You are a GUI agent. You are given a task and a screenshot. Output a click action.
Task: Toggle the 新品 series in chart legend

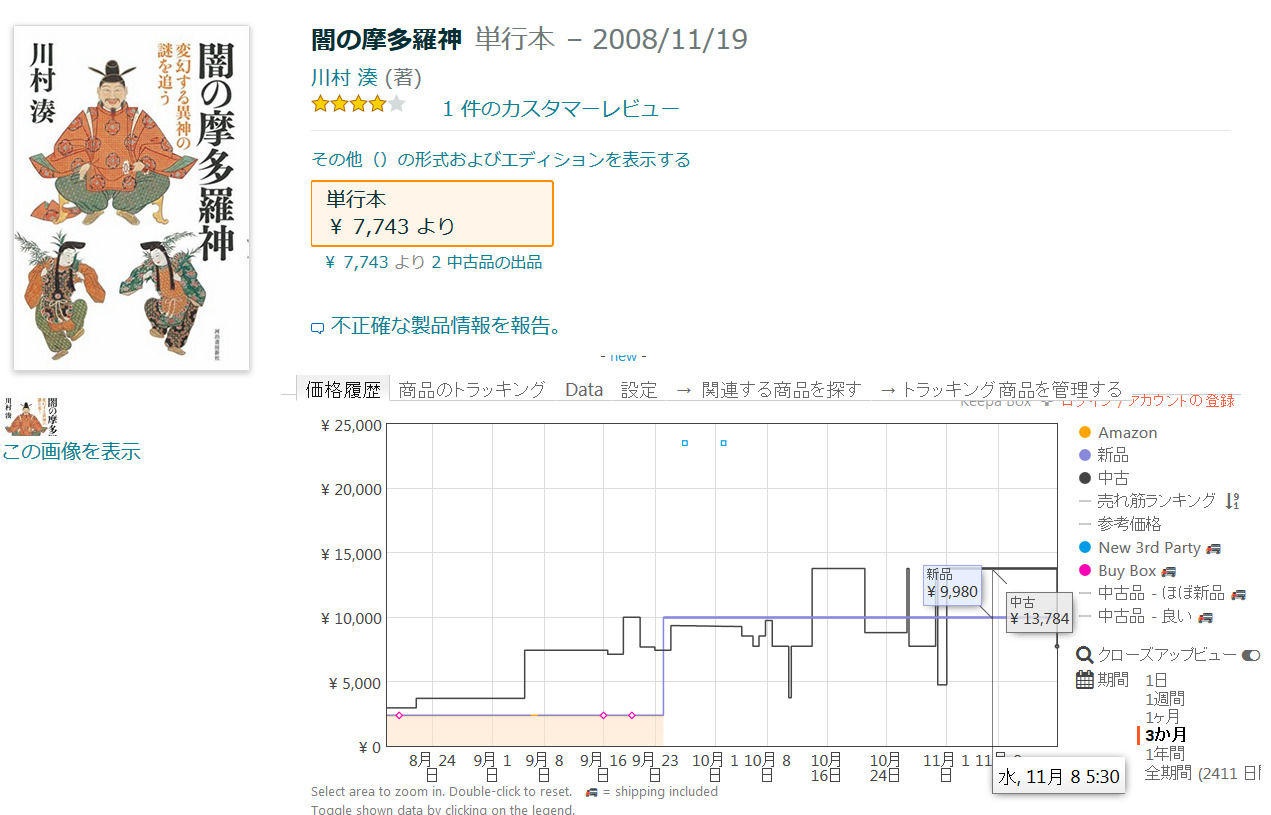pos(1103,455)
